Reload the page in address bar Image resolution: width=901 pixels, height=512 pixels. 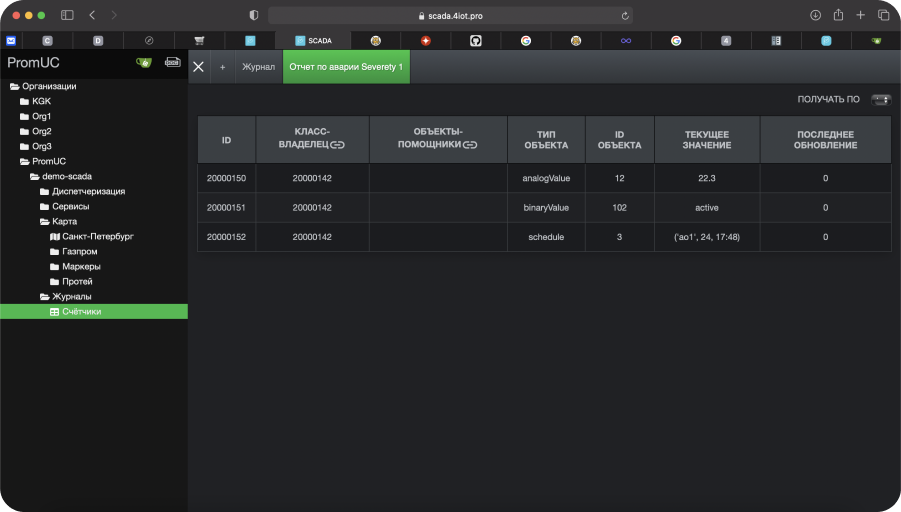(626, 16)
